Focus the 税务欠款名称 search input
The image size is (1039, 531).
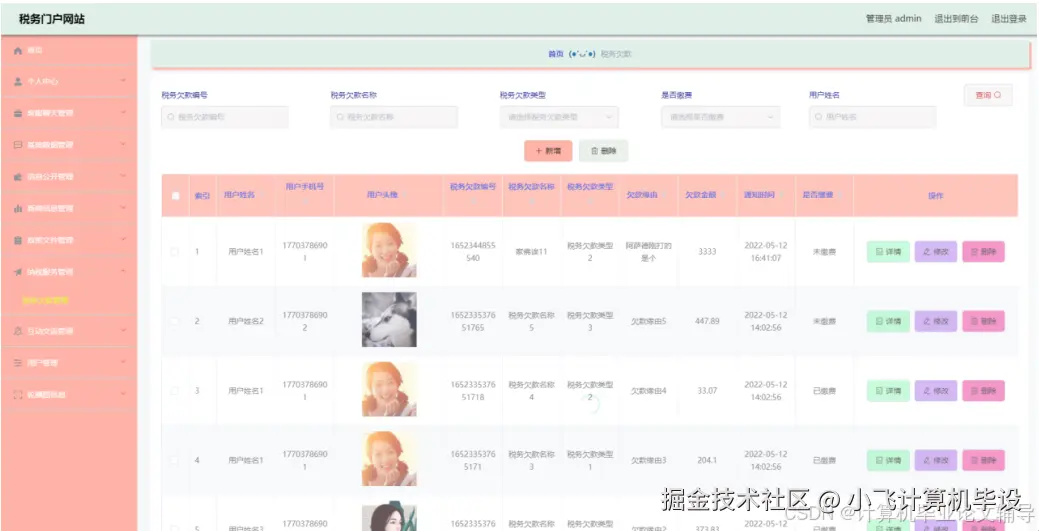(394, 117)
